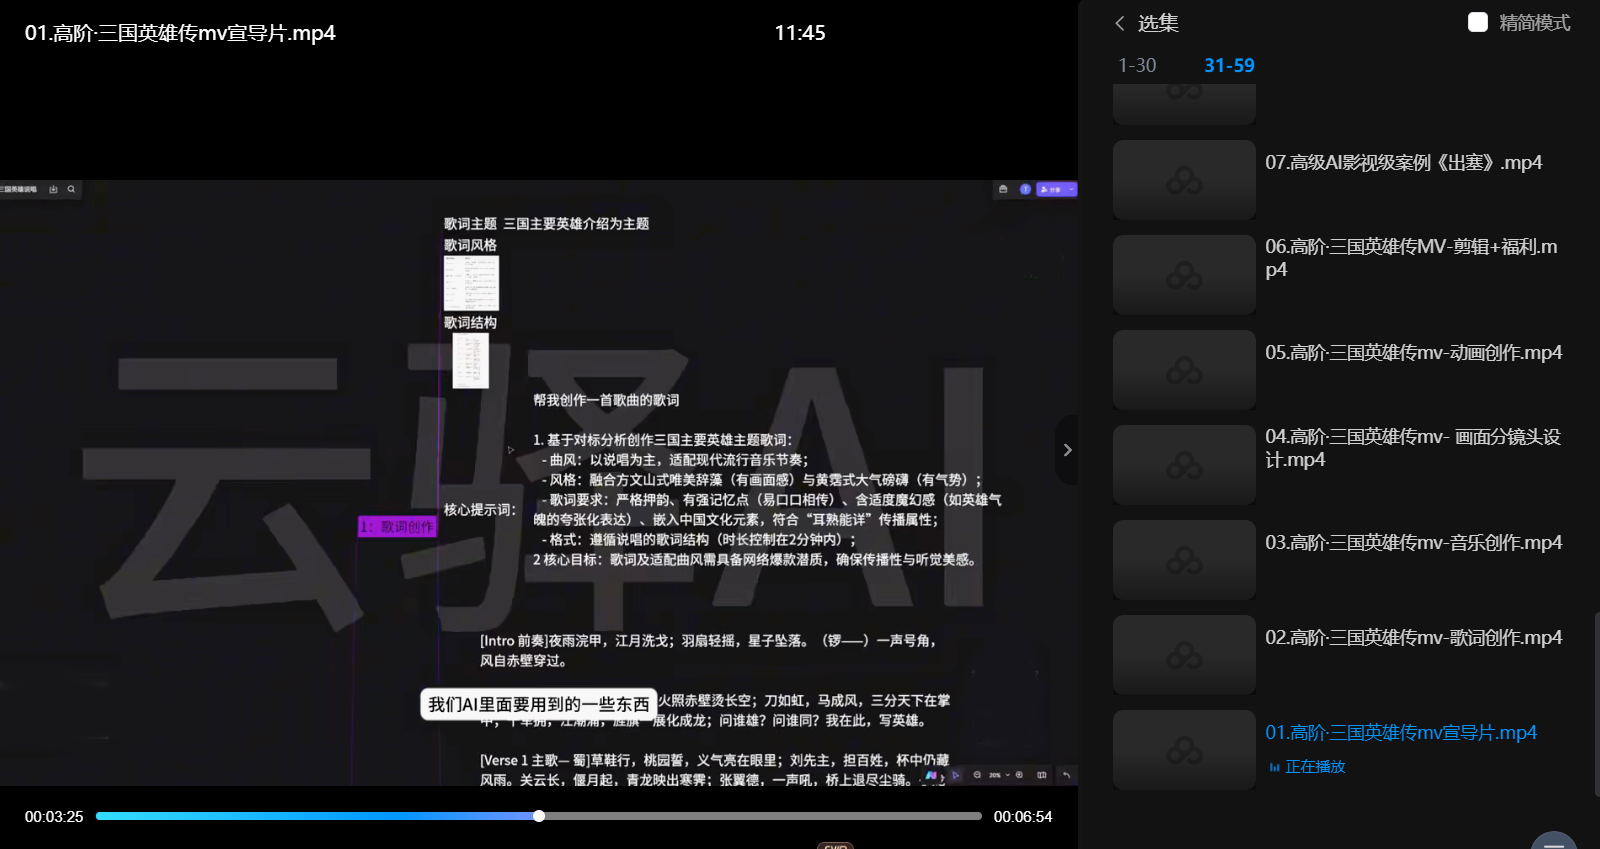Click the thumbnail for 03.高阶-三国英雄传mv-音乐创作
1600x849 pixels.
click(1184, 560)
